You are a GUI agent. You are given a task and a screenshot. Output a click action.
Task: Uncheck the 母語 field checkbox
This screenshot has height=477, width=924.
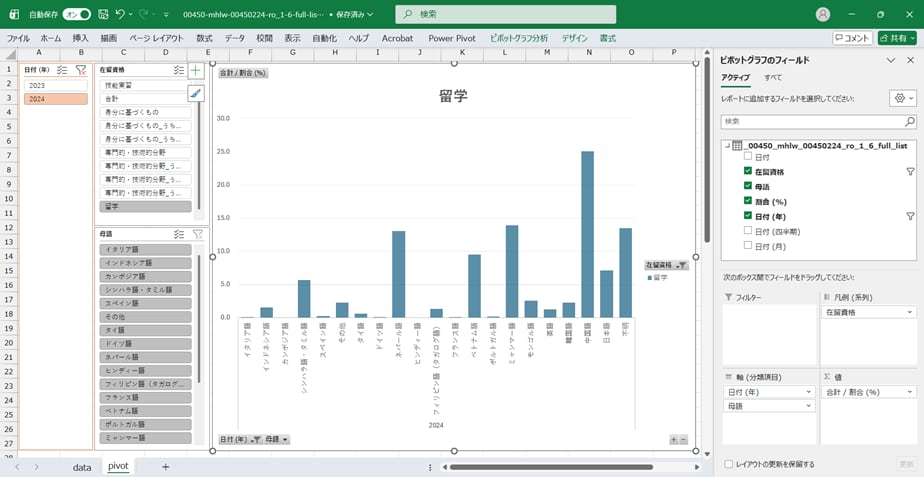point(748,186)
